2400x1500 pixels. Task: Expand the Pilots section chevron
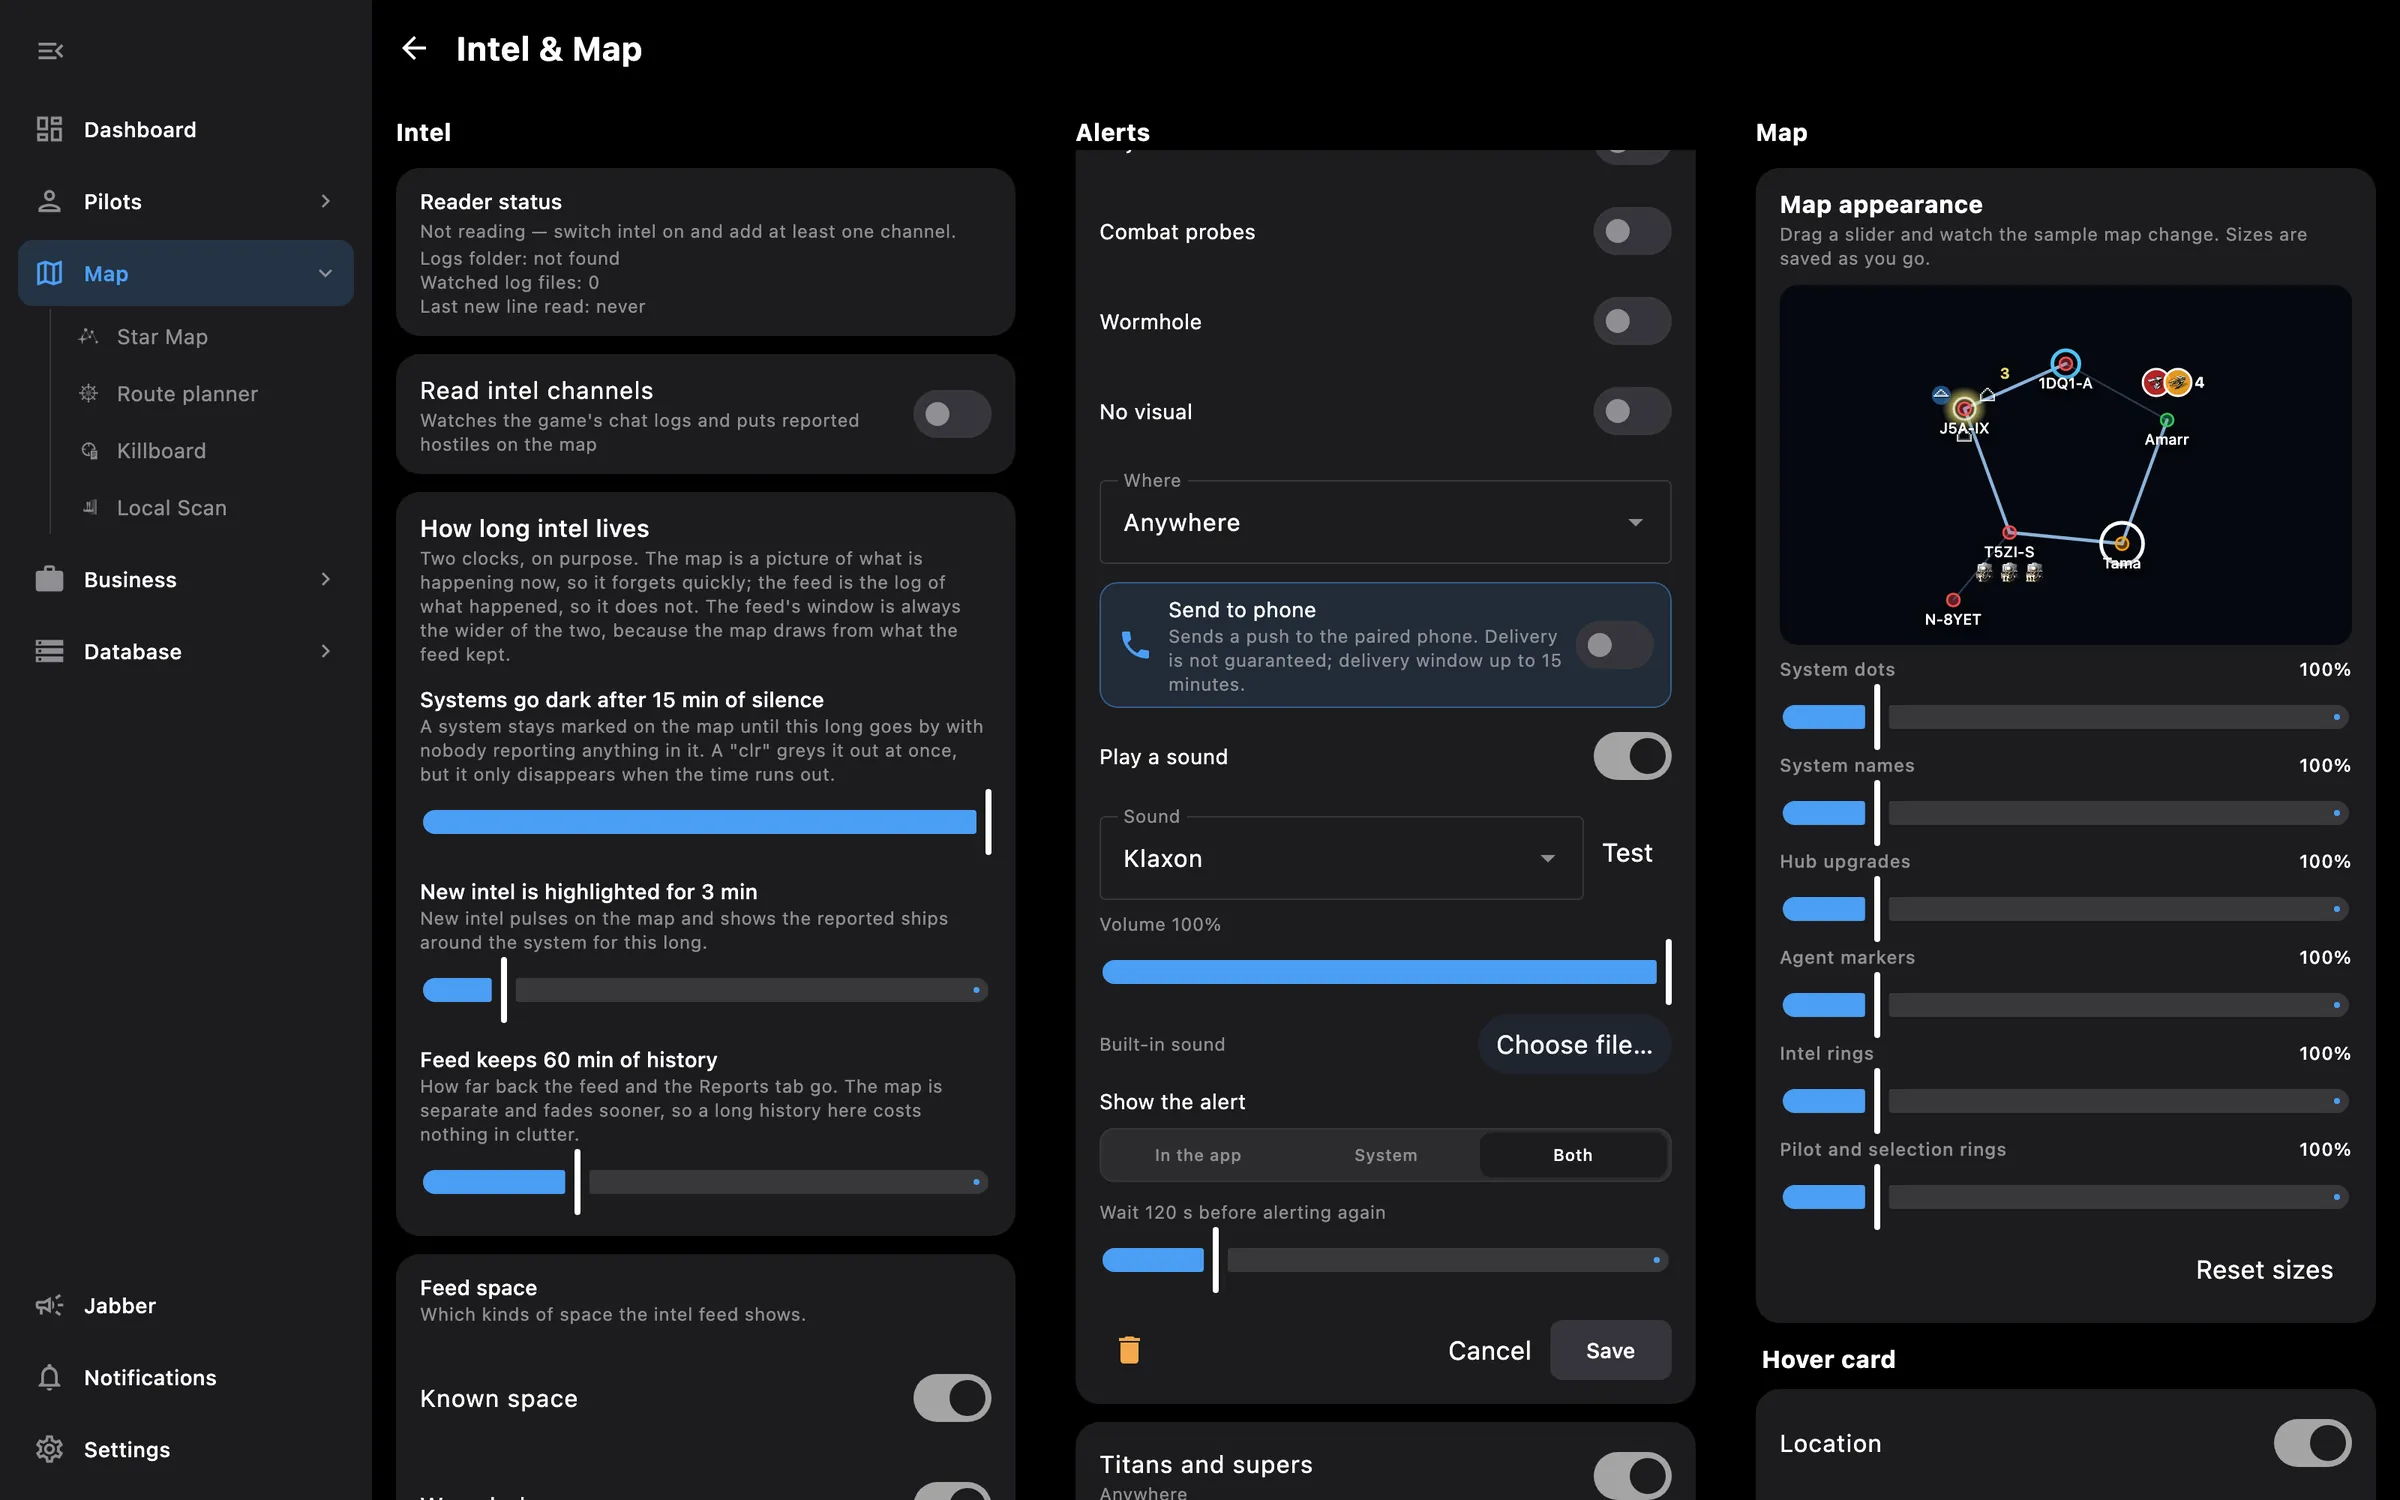tap(325, 201)
